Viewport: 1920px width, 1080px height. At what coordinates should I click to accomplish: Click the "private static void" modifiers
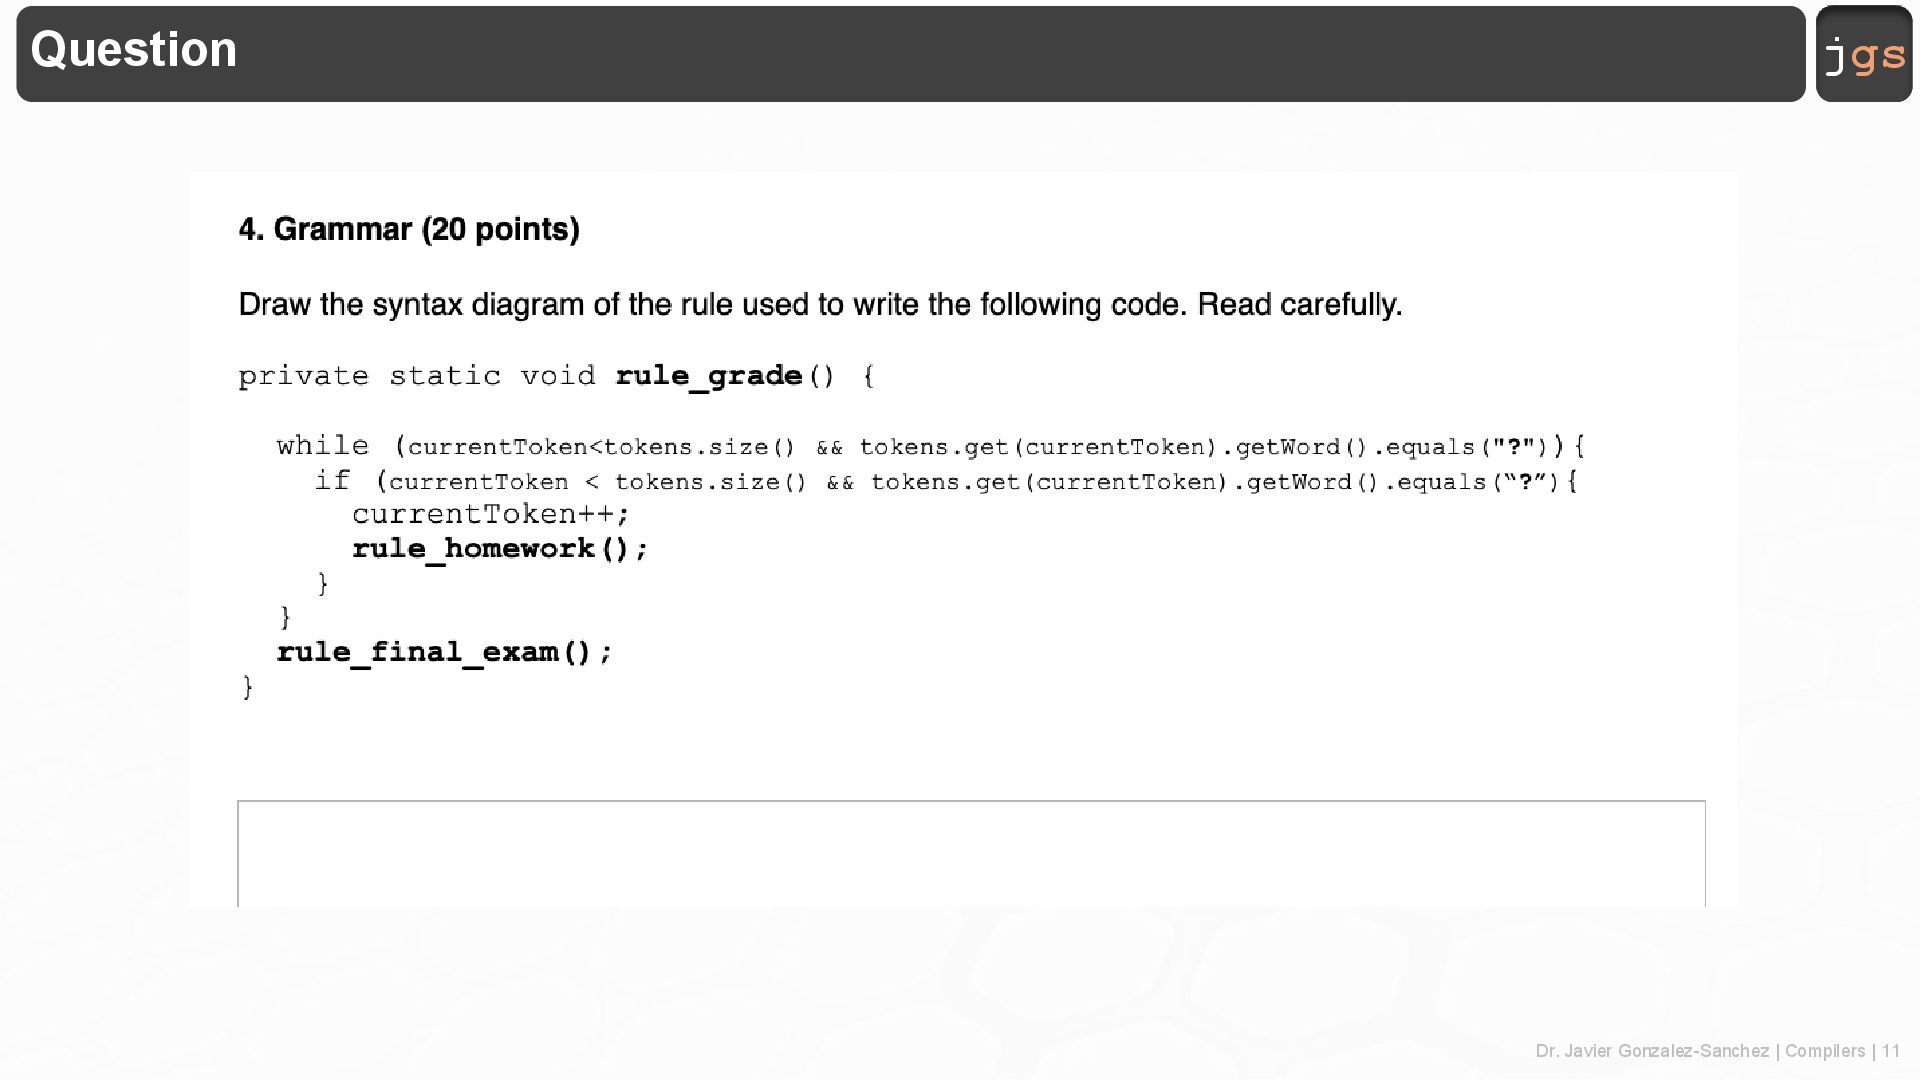(x=417, y=376)
